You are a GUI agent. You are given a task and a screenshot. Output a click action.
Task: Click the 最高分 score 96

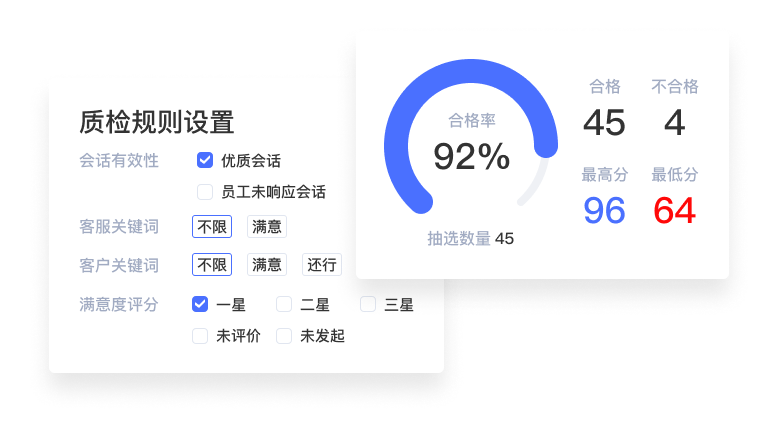(x=604, y=211)
